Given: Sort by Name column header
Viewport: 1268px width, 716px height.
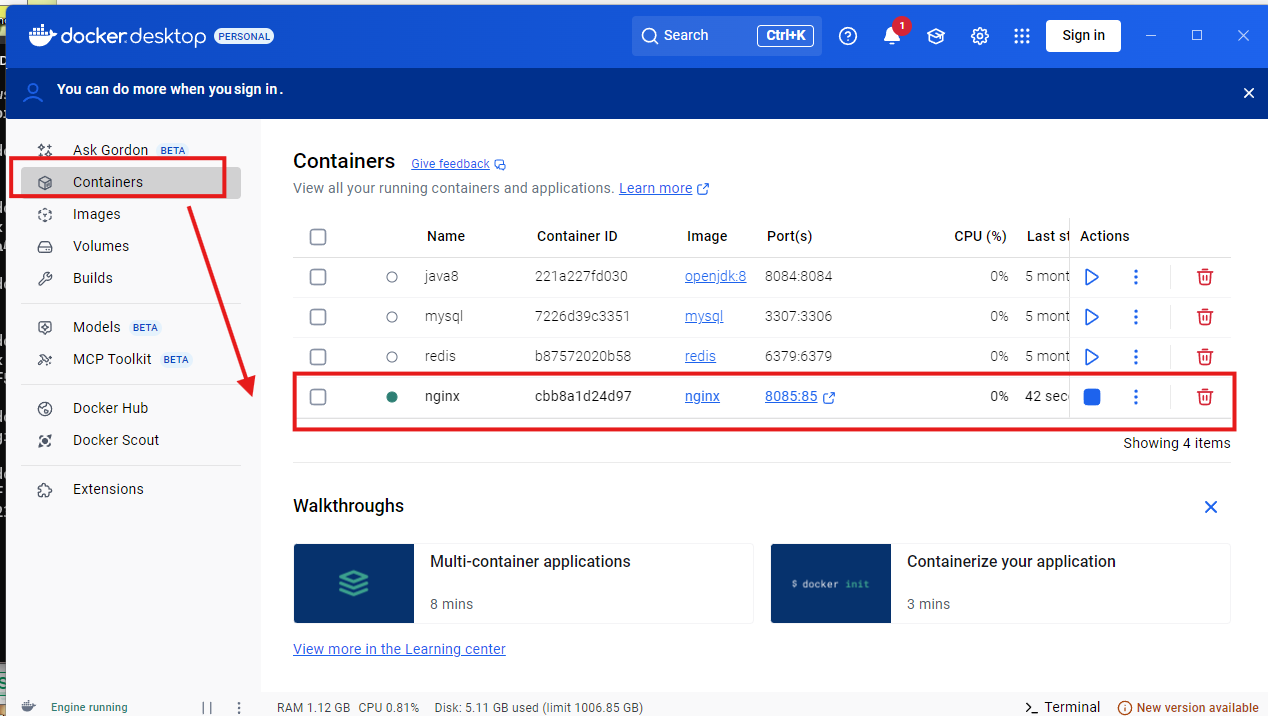Looking at the screenshot, I should coord(446,237).
